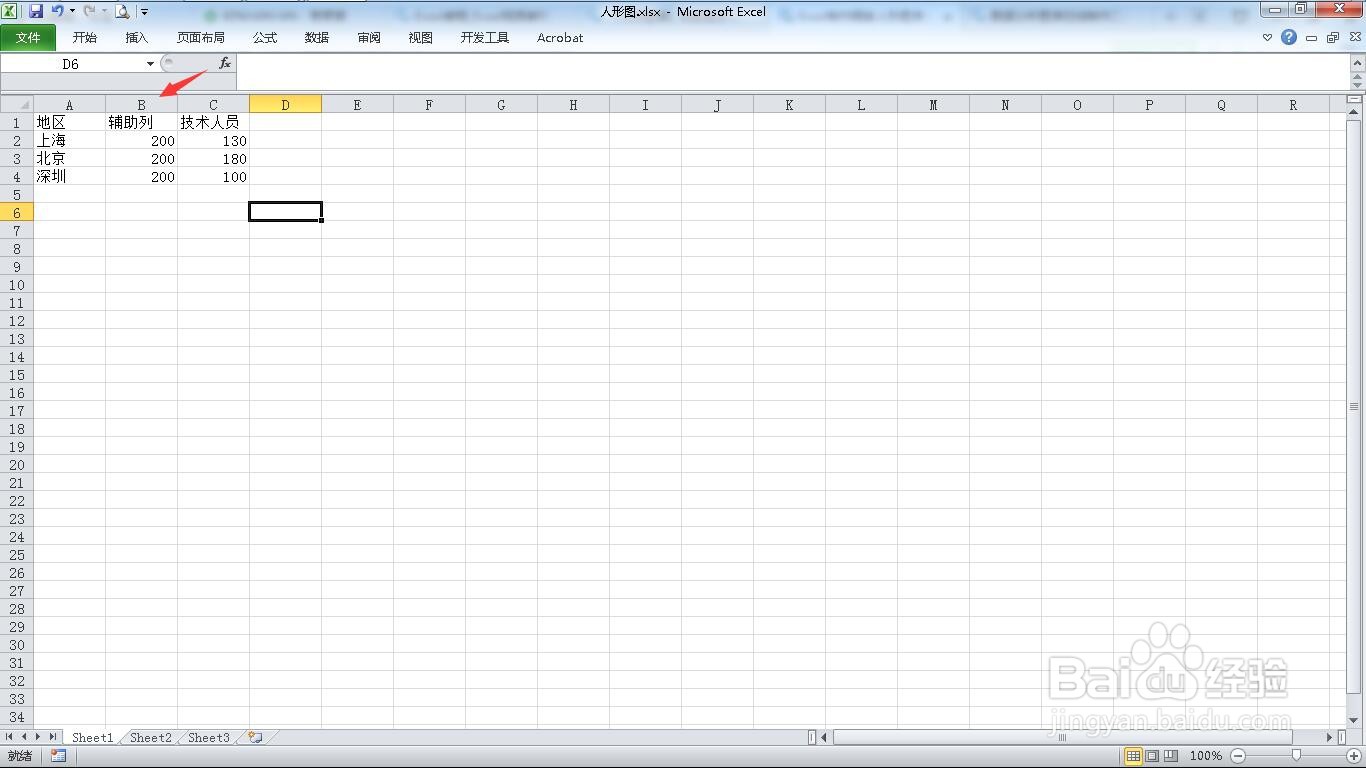Expand the ribbon with the chevron icon
The height and width of the screenshot is (768, 1366).
[x=1267, y=37]
